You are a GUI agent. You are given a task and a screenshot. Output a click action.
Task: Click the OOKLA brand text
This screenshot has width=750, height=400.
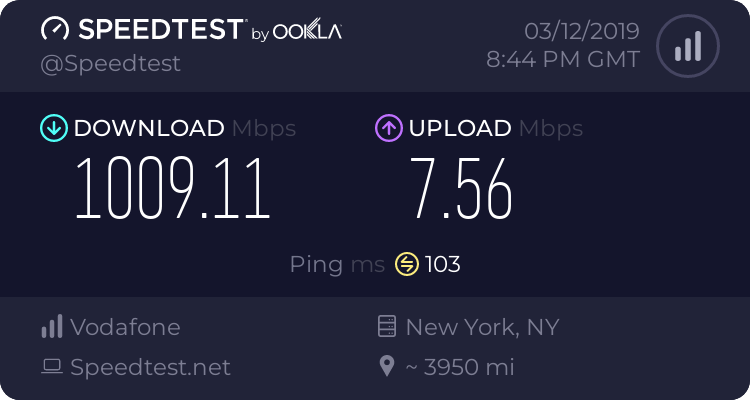307,31
